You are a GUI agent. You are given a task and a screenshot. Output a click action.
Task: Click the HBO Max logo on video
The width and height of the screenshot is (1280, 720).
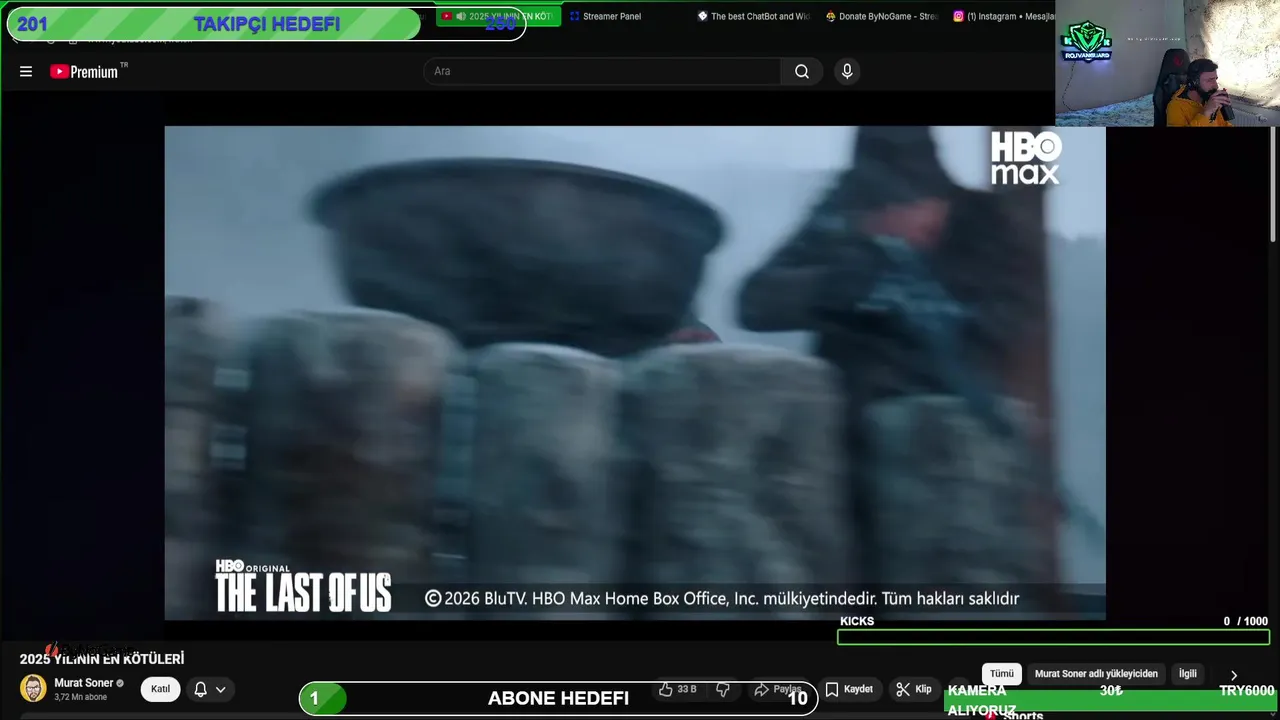1026,158
